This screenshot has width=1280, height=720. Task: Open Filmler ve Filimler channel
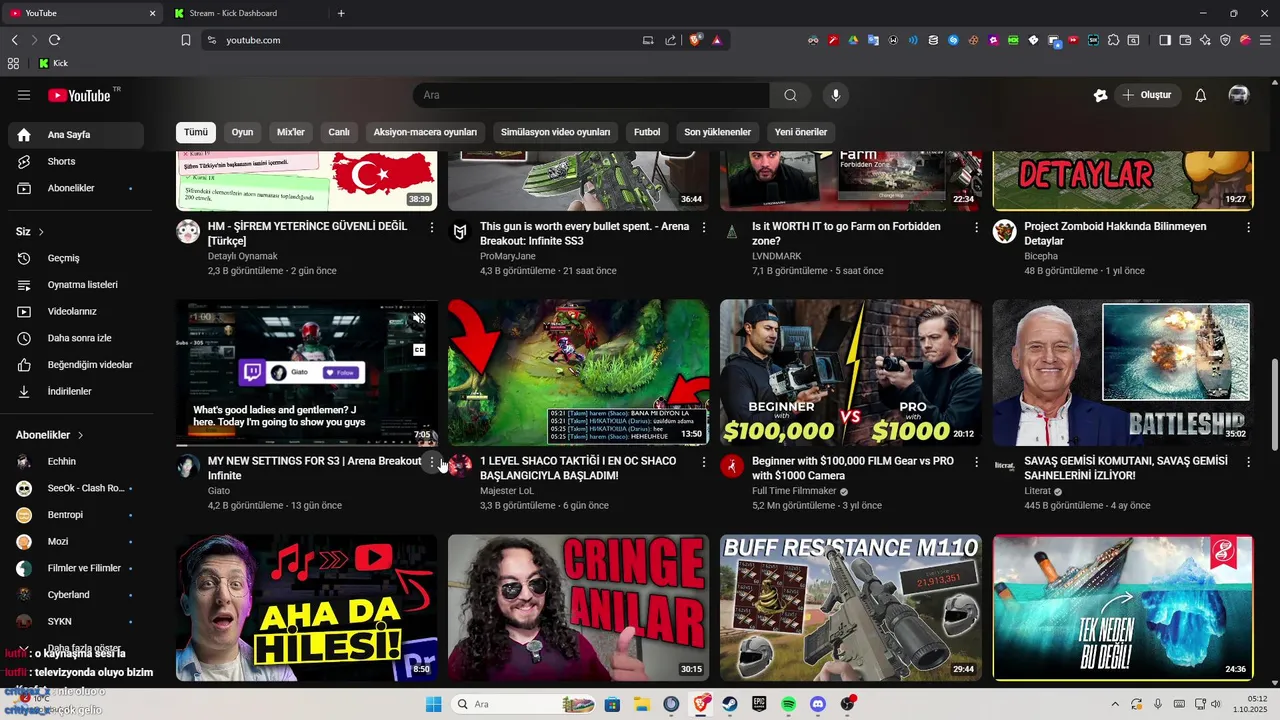76,568
